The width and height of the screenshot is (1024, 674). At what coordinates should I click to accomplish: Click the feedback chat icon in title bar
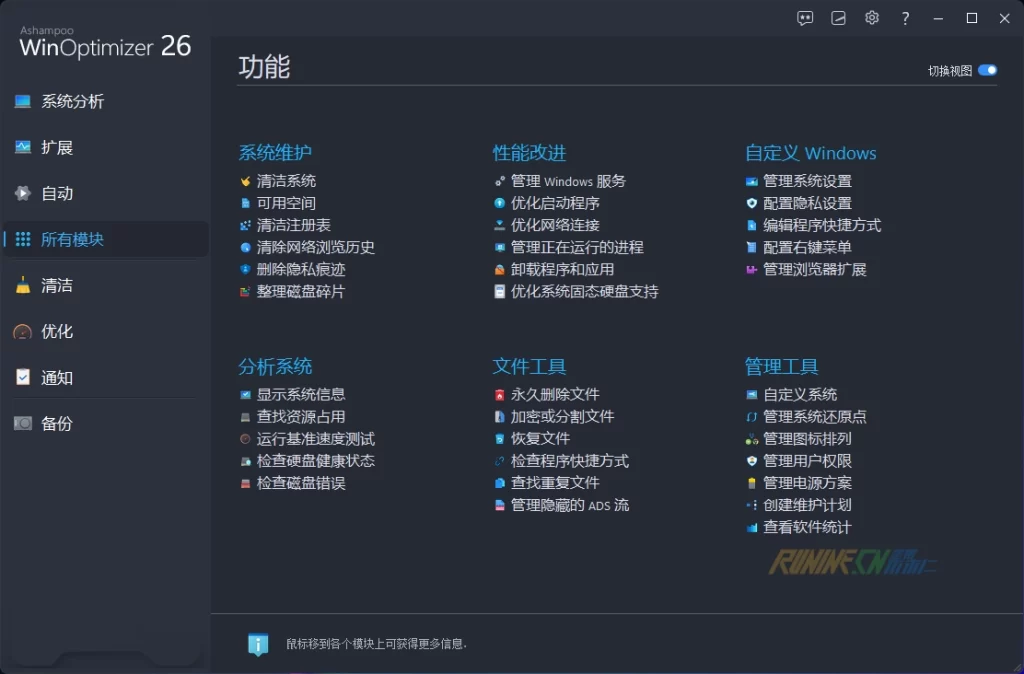click(x=805, y=18)
